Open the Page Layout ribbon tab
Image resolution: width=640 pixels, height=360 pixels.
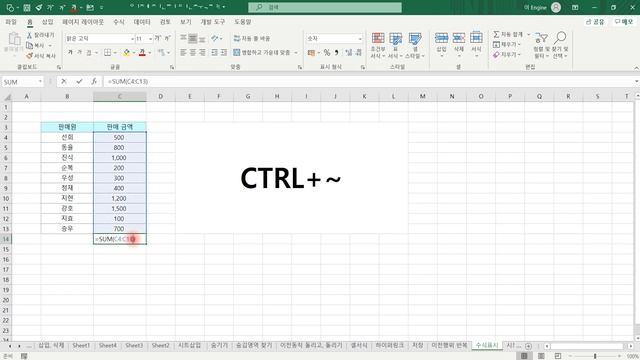(83, 22)
